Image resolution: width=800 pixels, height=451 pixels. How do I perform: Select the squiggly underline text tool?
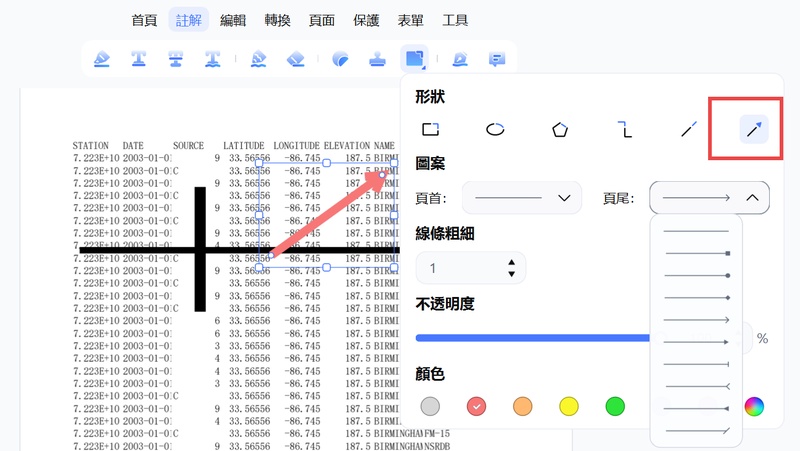(213, 59)
